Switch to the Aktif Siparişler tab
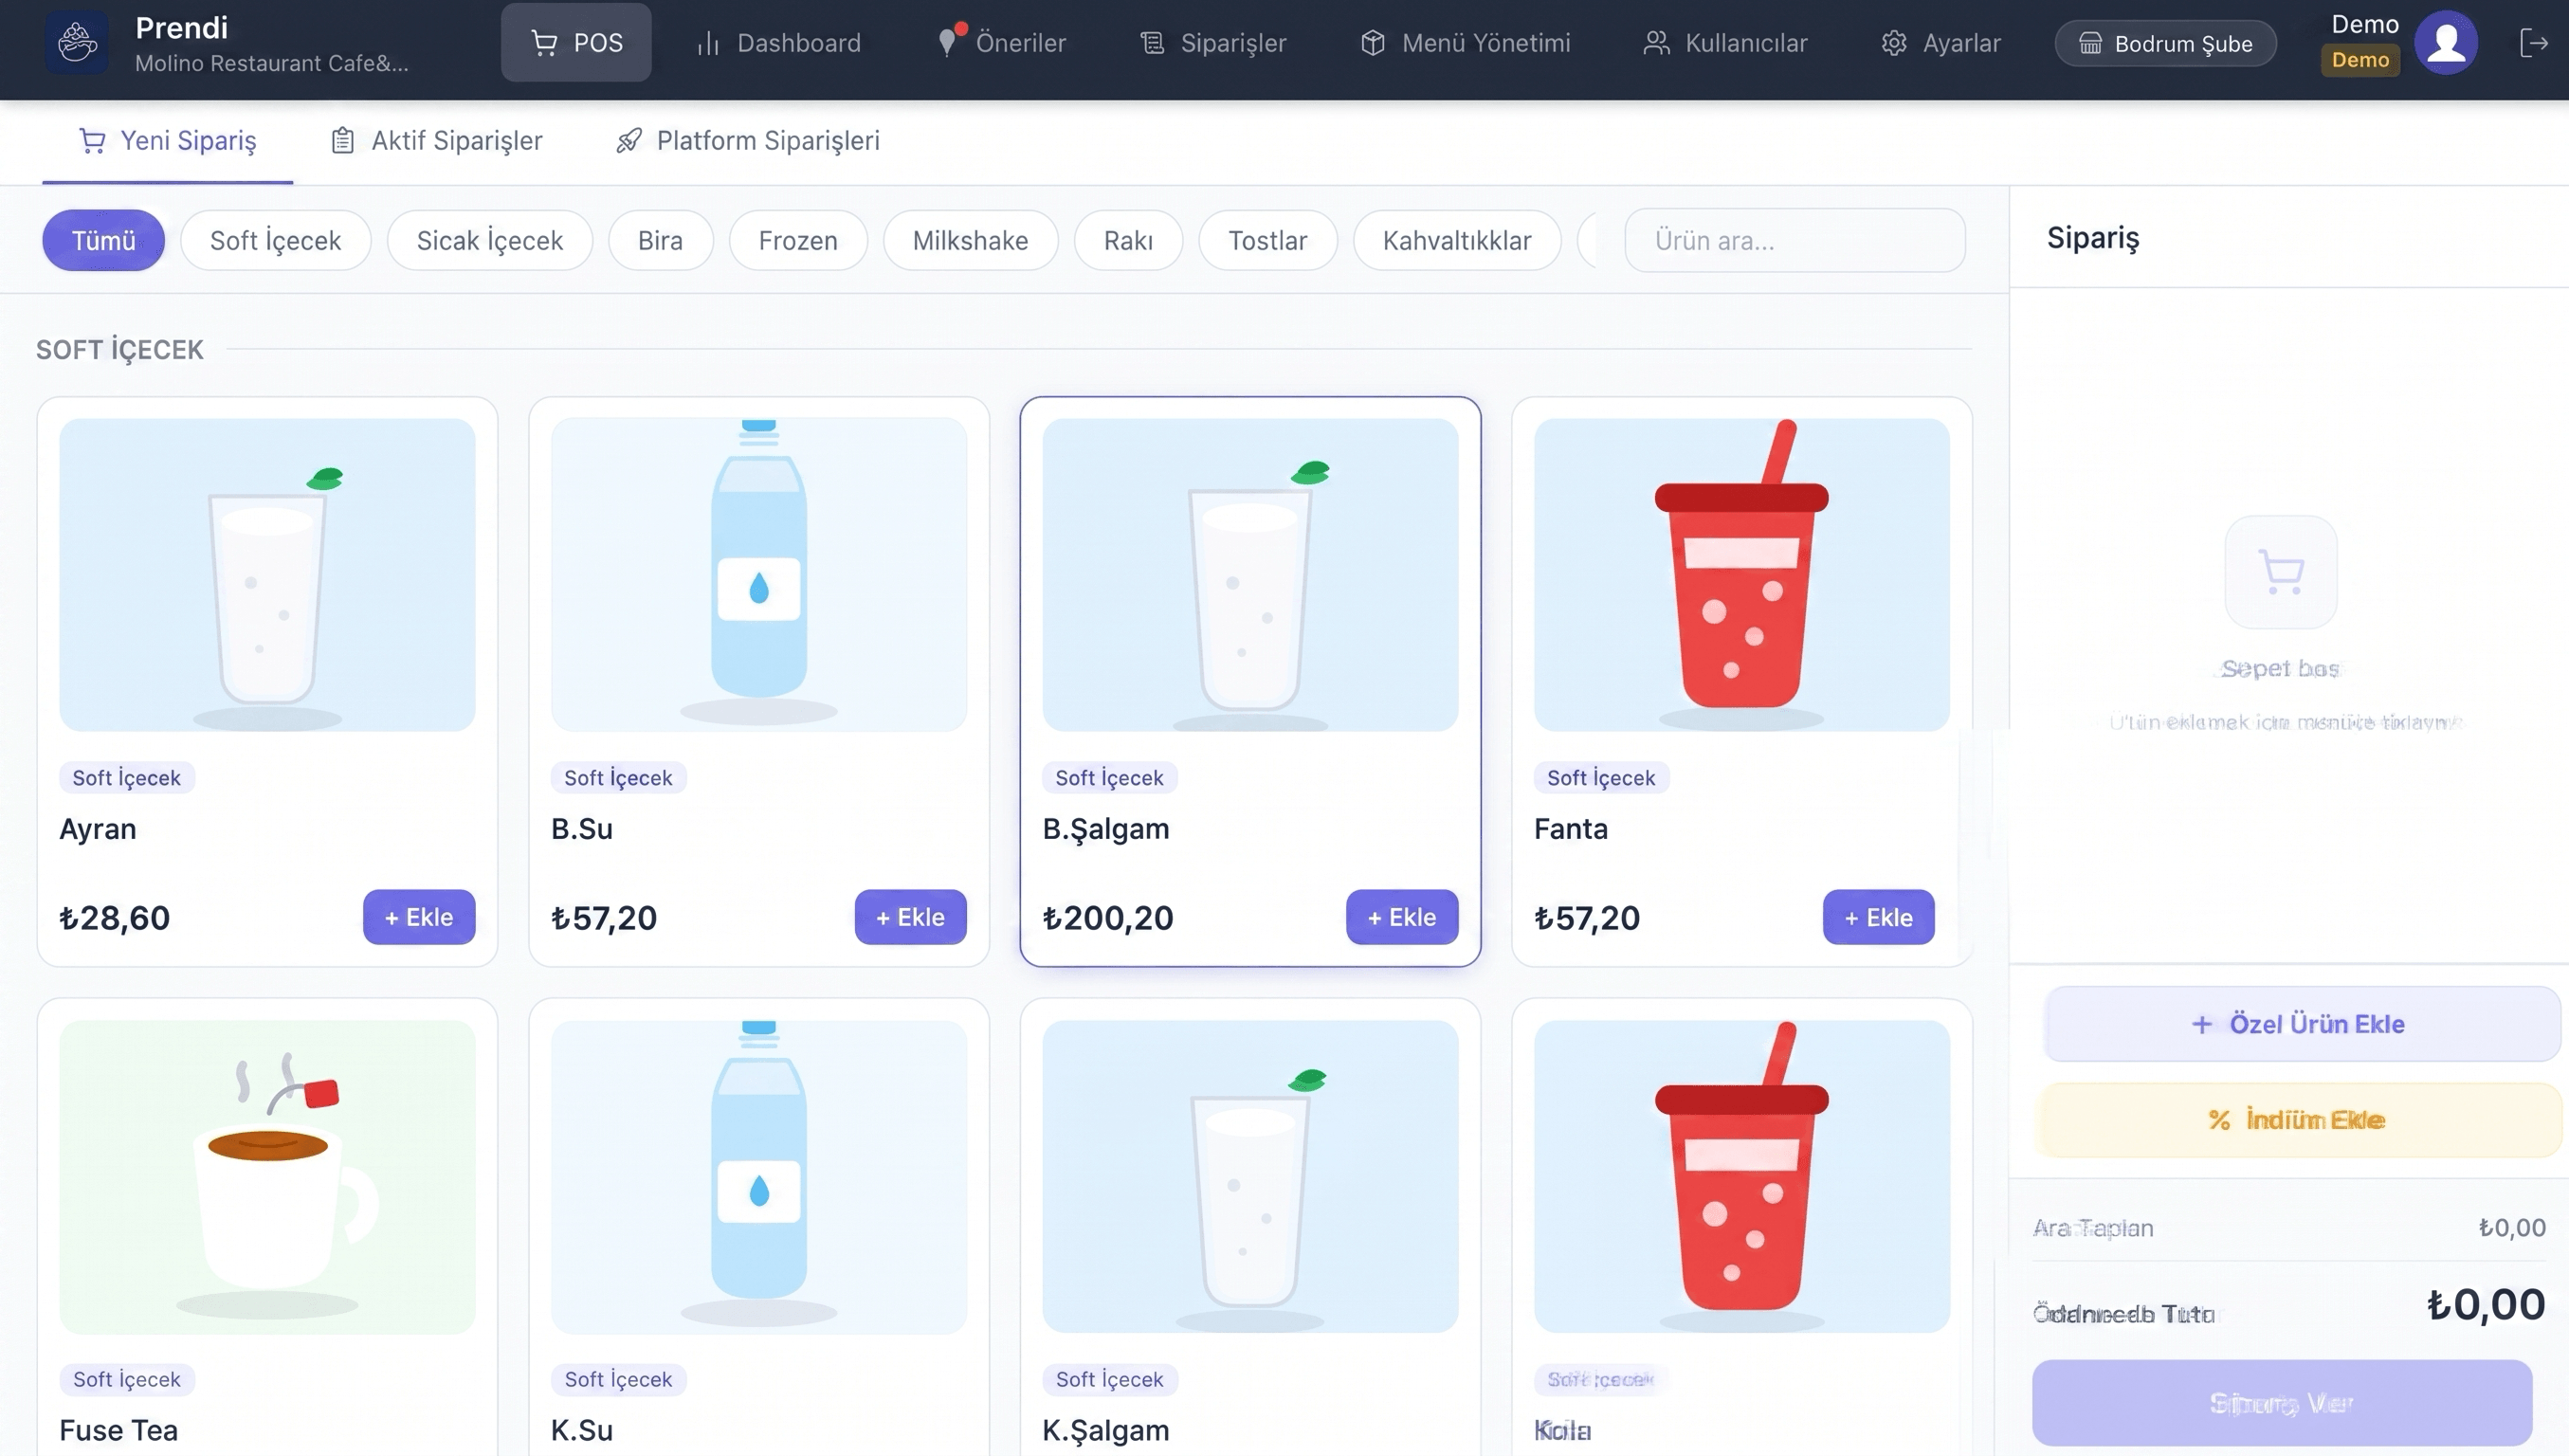 coord(437,141)
